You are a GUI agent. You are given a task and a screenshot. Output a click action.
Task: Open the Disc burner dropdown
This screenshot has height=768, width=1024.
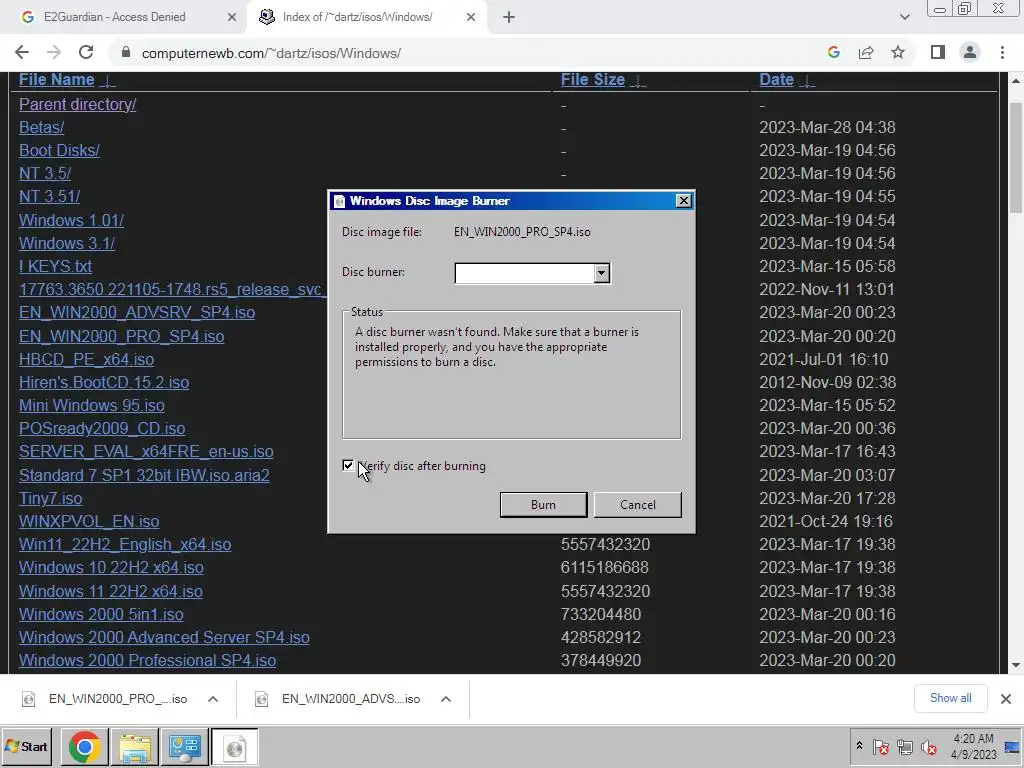[x=601, y=274]
